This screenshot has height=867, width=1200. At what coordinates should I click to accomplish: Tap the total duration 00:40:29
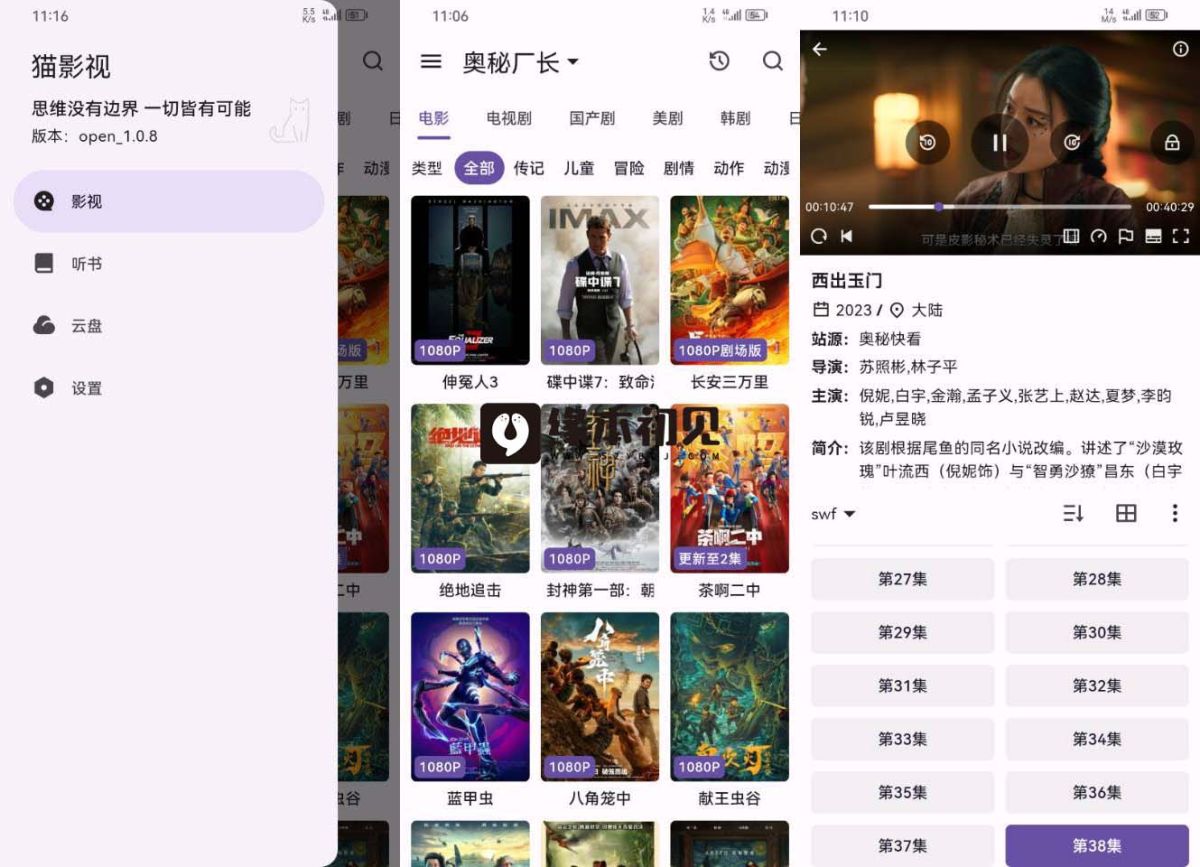[1170, 207]
